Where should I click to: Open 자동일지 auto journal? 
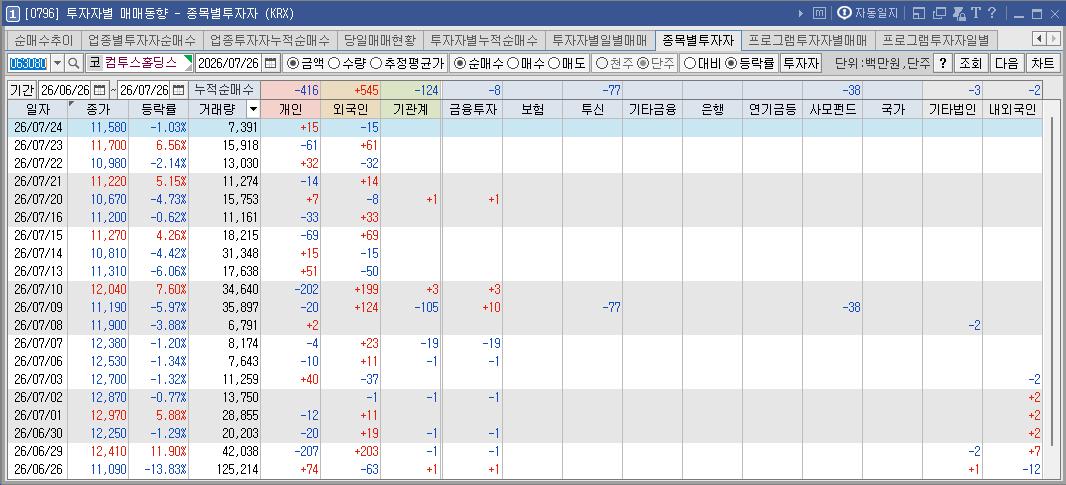pos(867,13)
